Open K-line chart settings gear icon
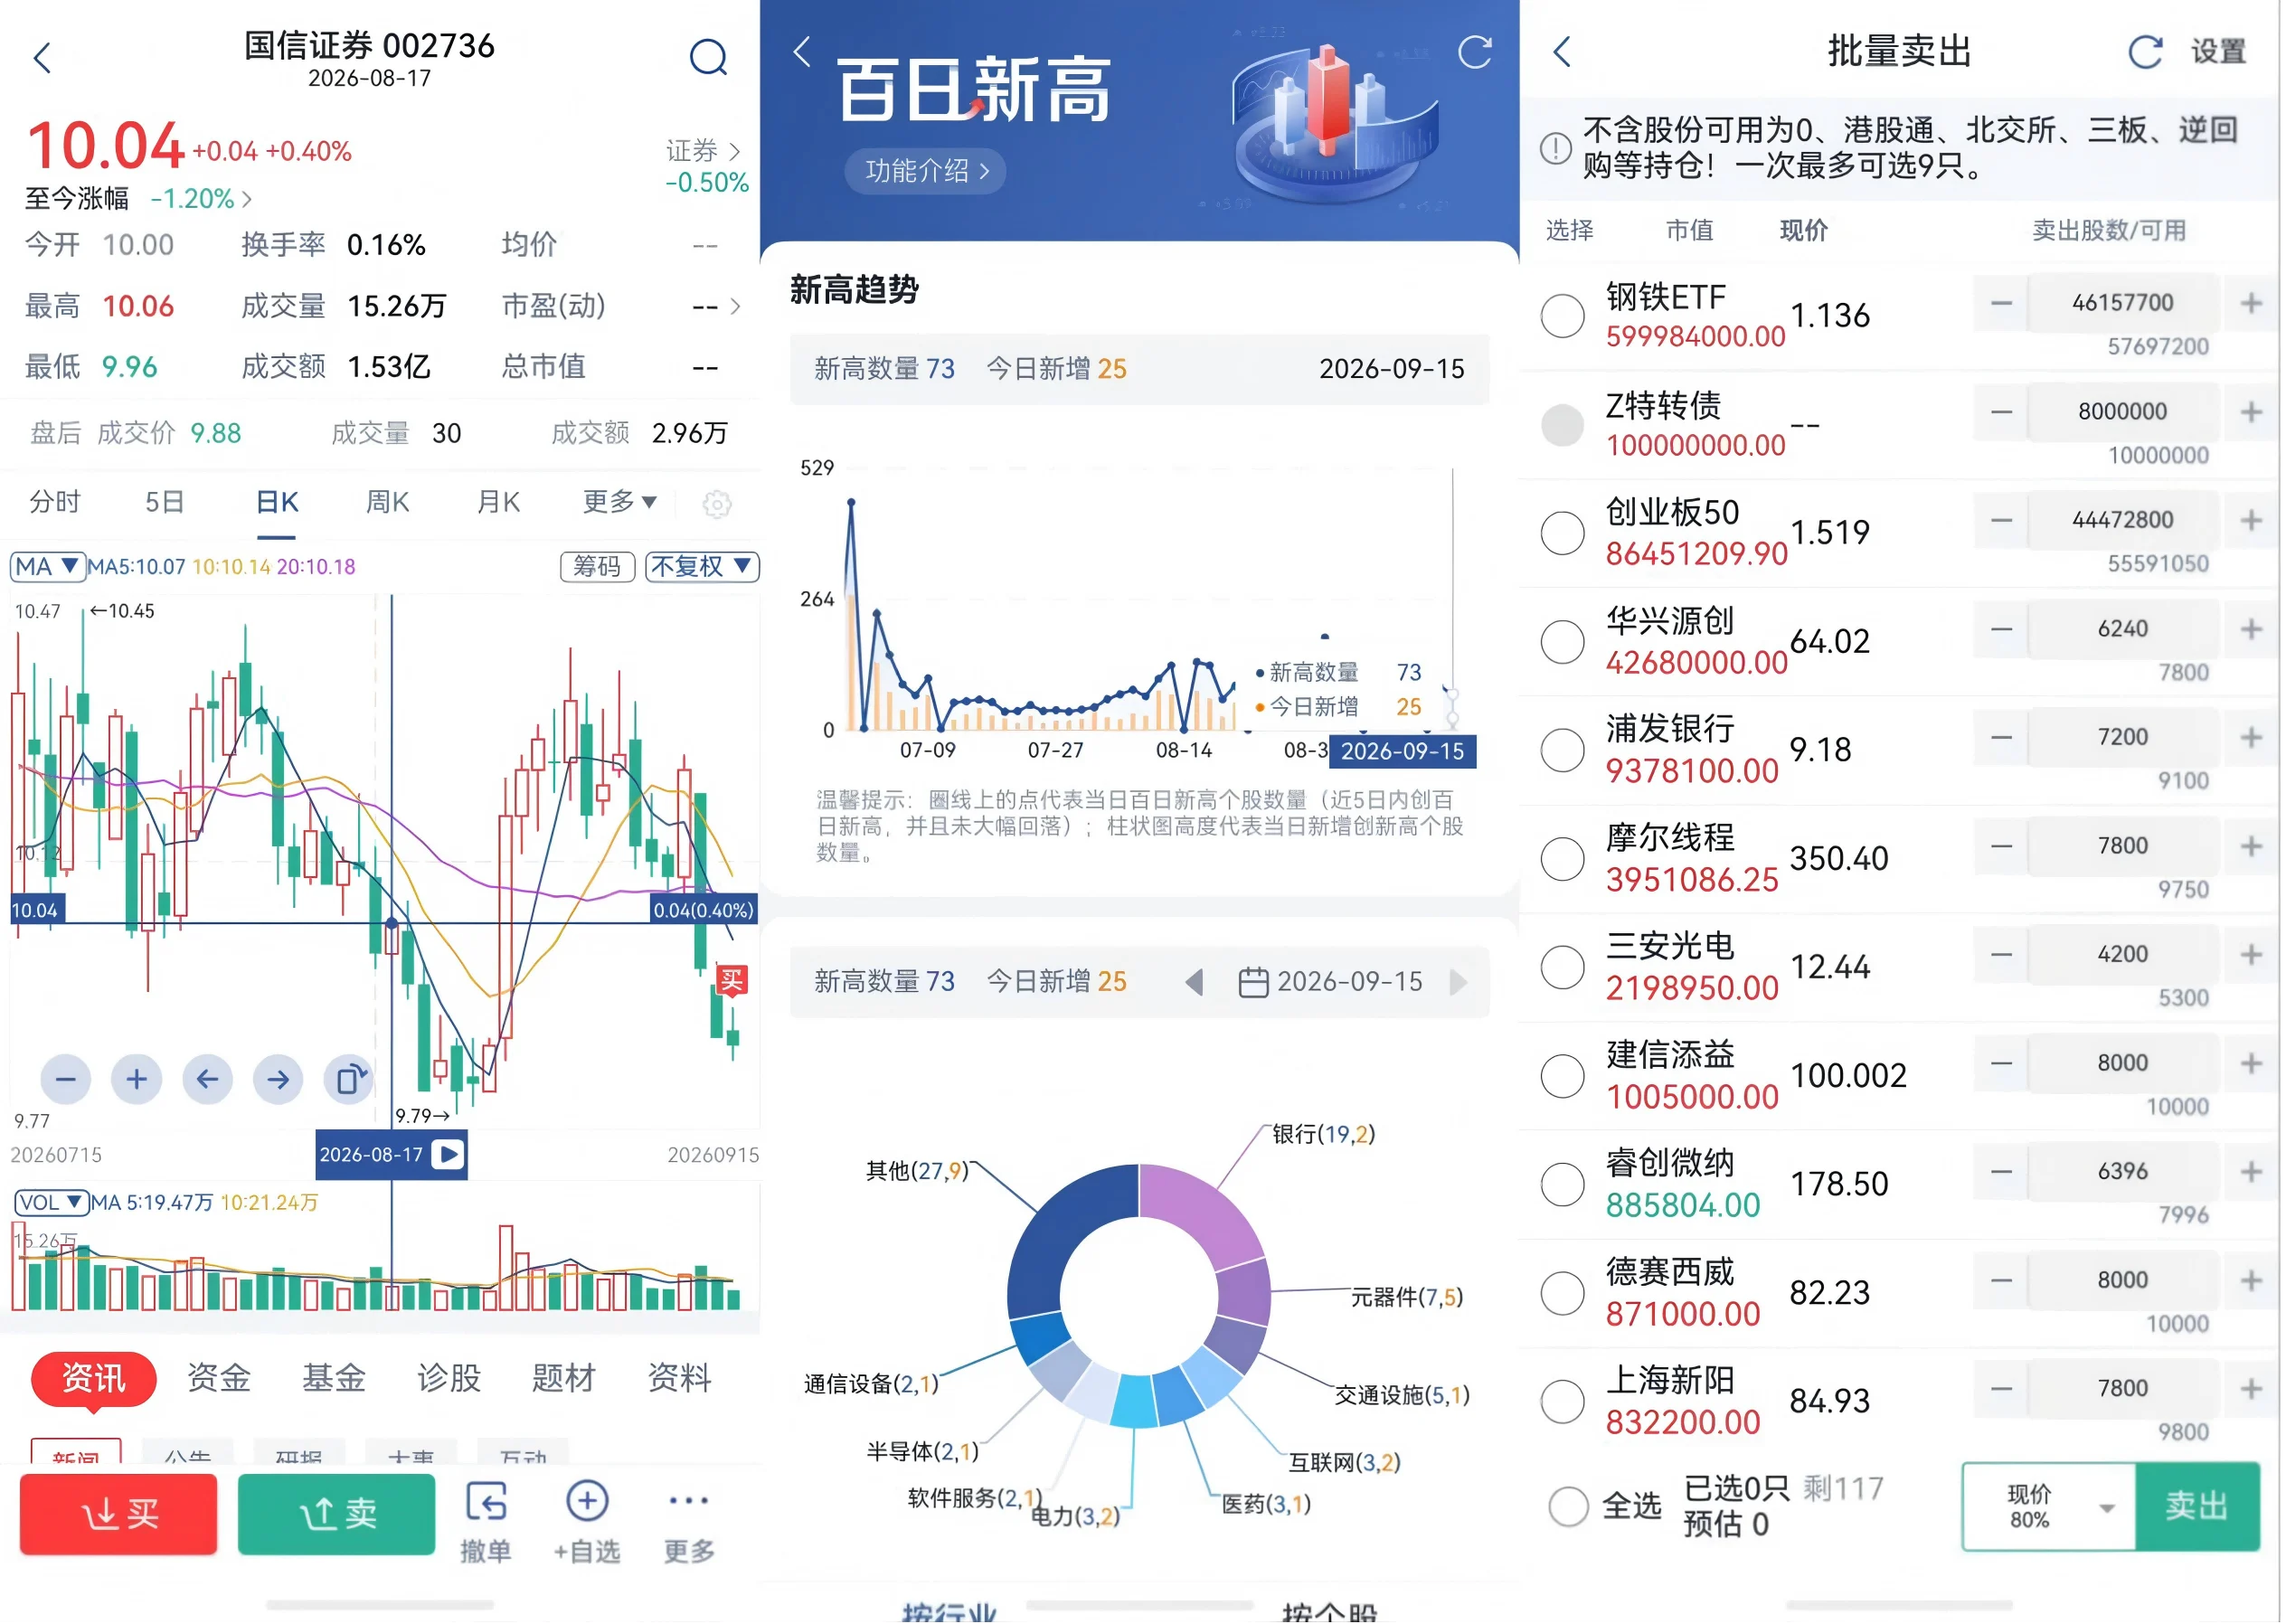The width and height of the screenshot is (2286, 1624). (x=717, y=504)
